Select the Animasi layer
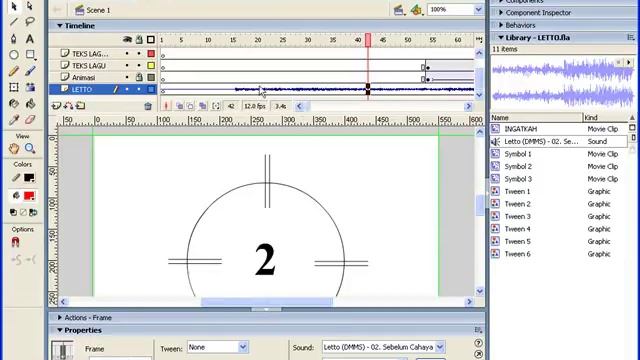Viewport: 640px width, 360px height. point(83,77)
